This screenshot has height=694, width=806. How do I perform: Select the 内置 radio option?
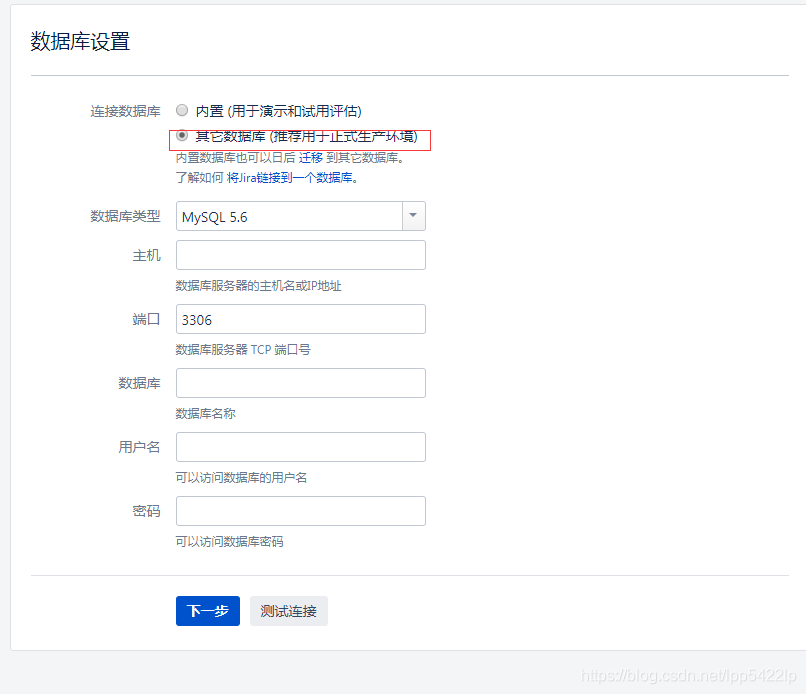pyautogui.click(x=182, y=110)
